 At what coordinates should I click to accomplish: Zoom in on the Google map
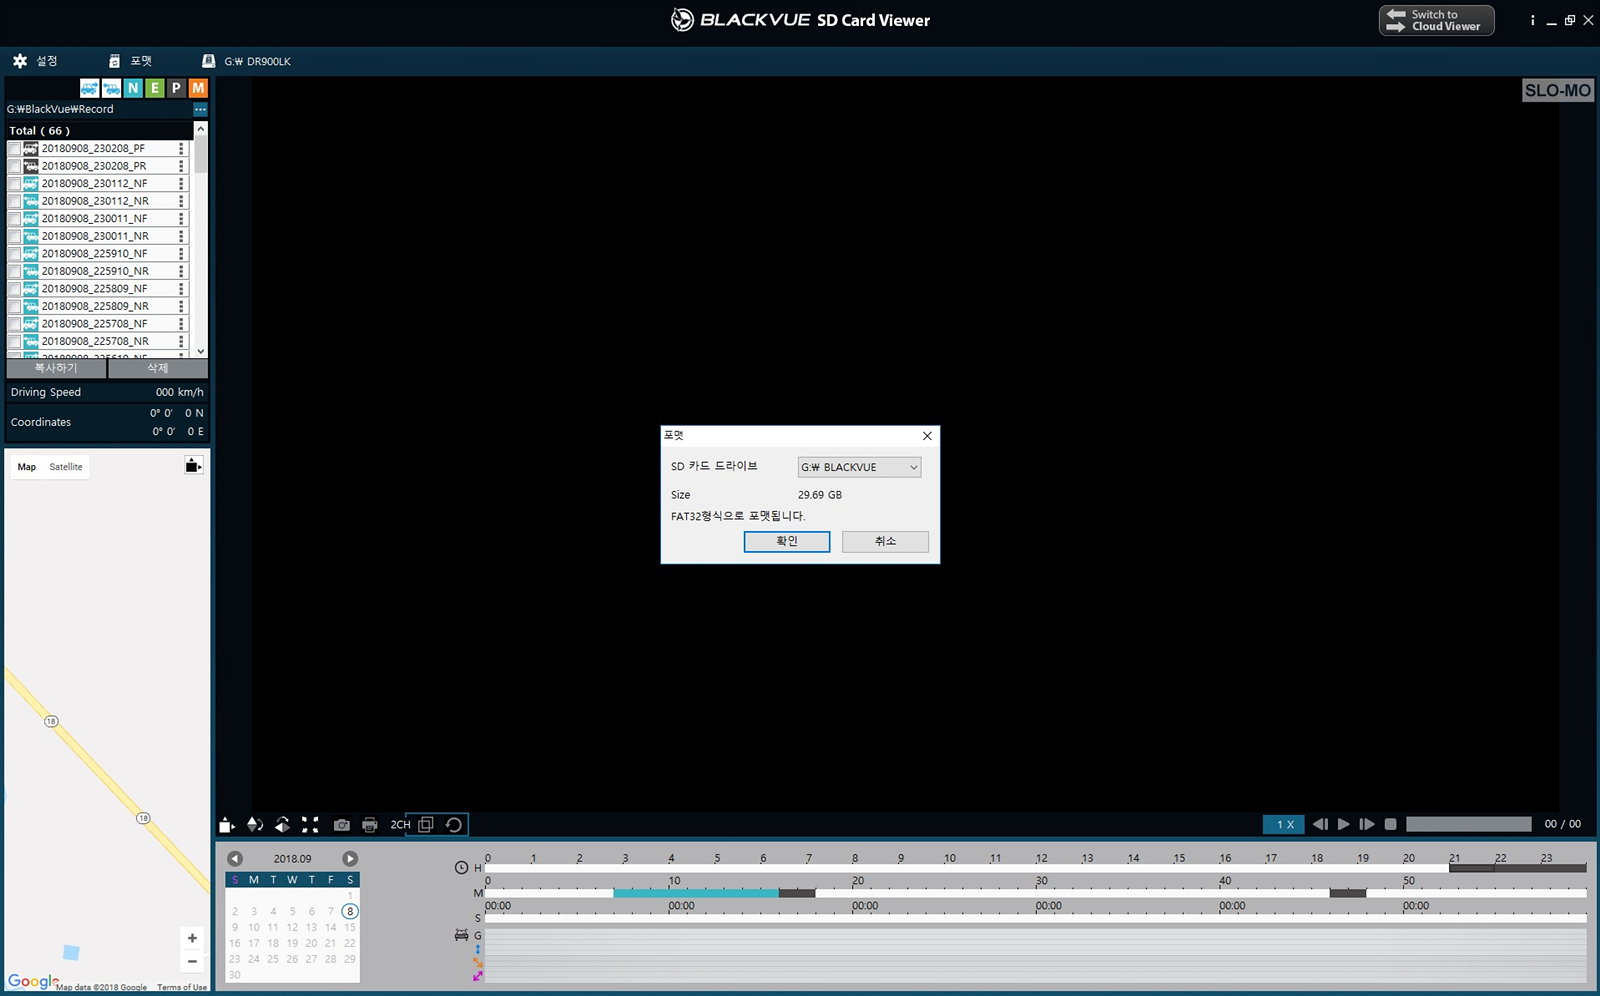coord(192,938)
